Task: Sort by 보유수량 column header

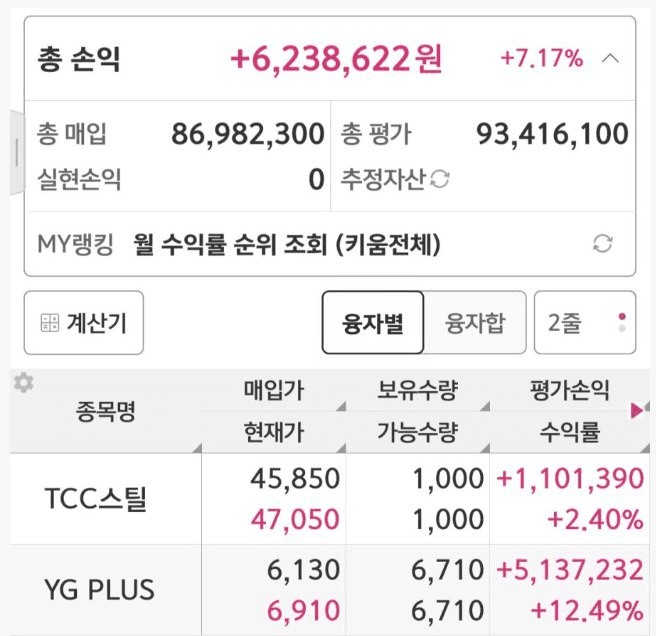Action: point(418,390)
